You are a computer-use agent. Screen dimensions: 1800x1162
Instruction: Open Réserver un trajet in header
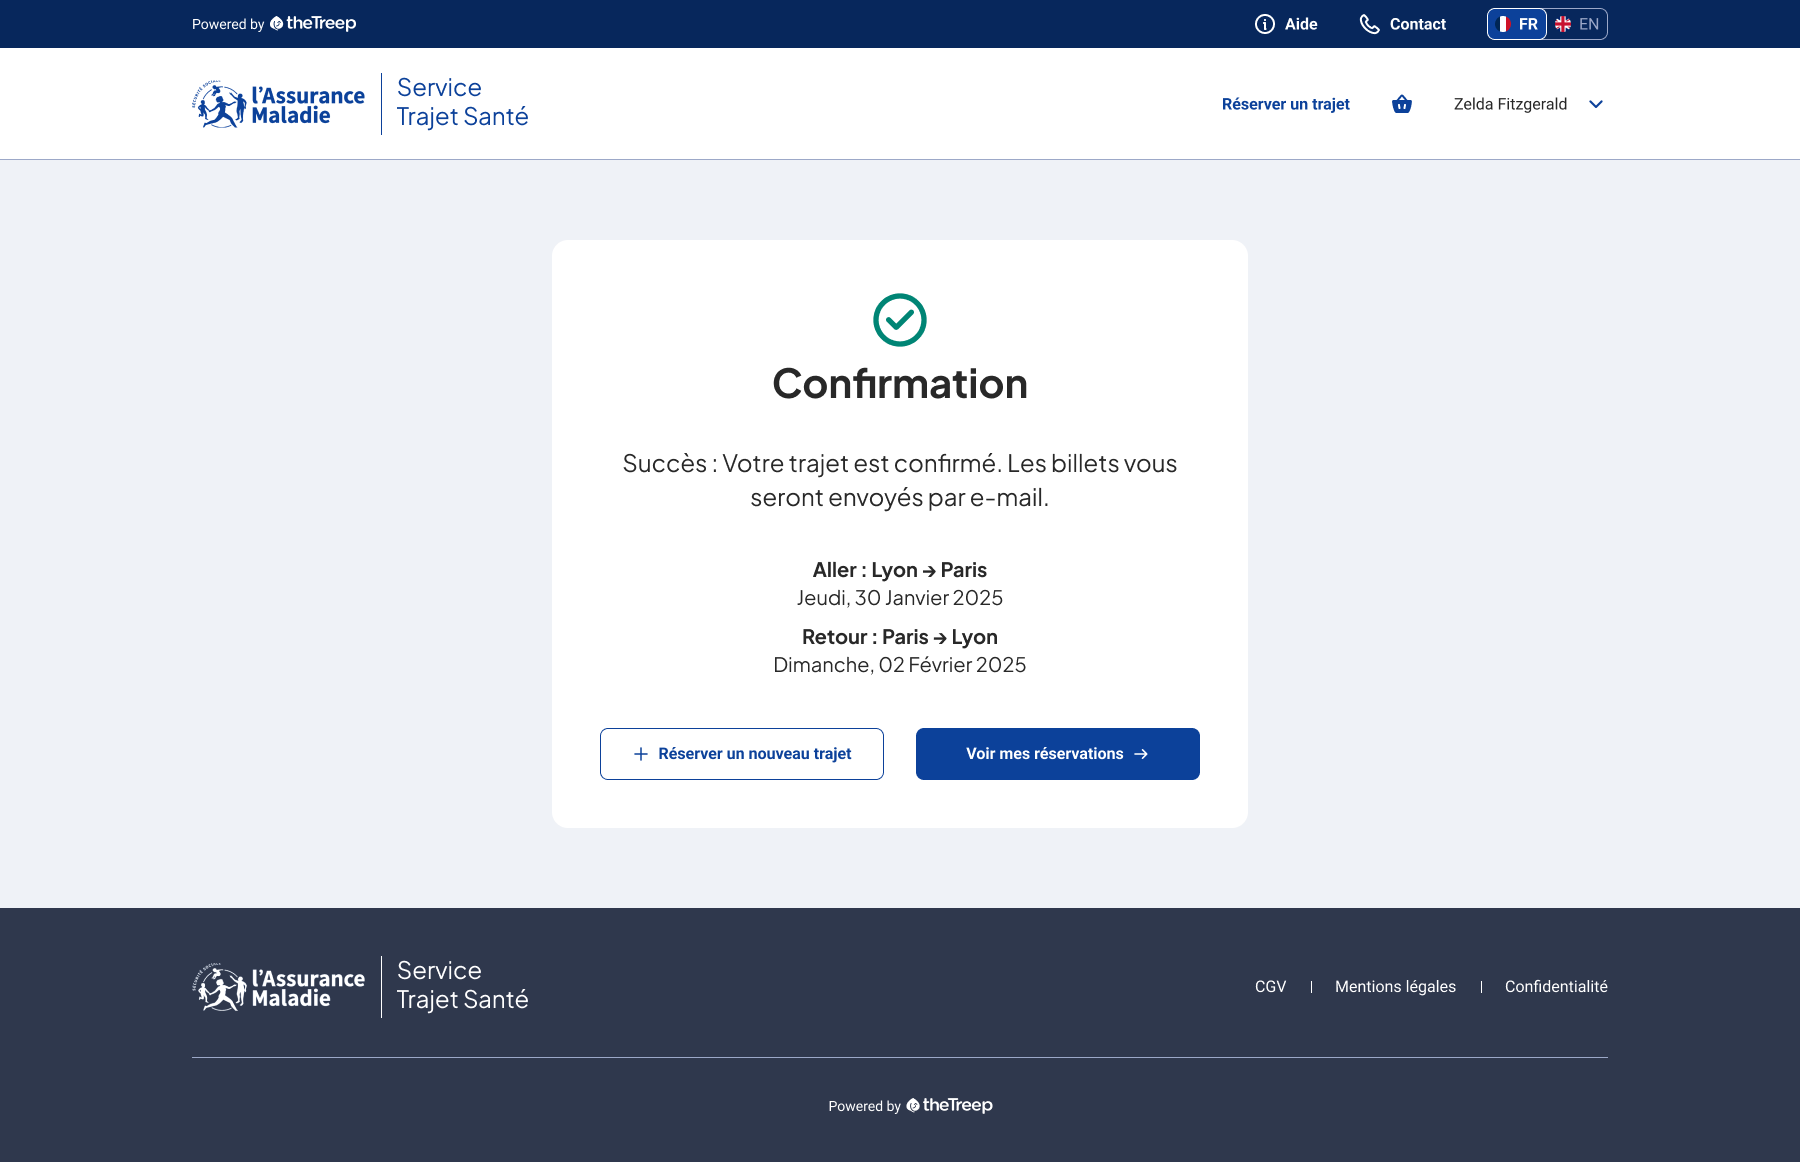[1286, 104]
